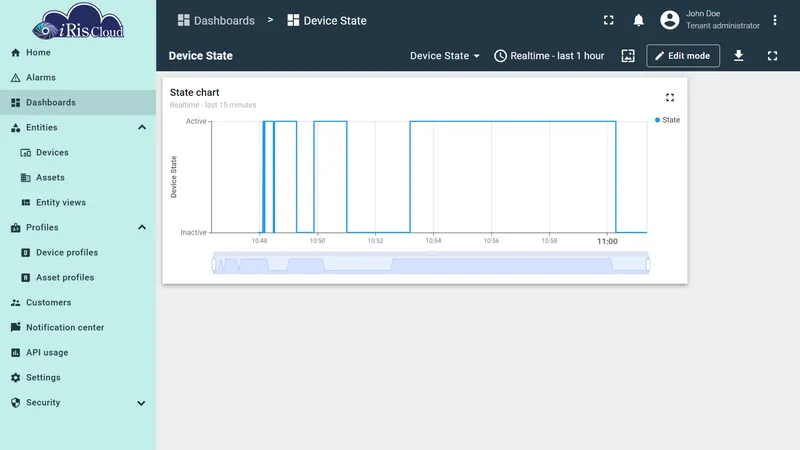Open the Realtime - last 1 hour time window
Screen dimensions: 800x450
pos(549,56)
